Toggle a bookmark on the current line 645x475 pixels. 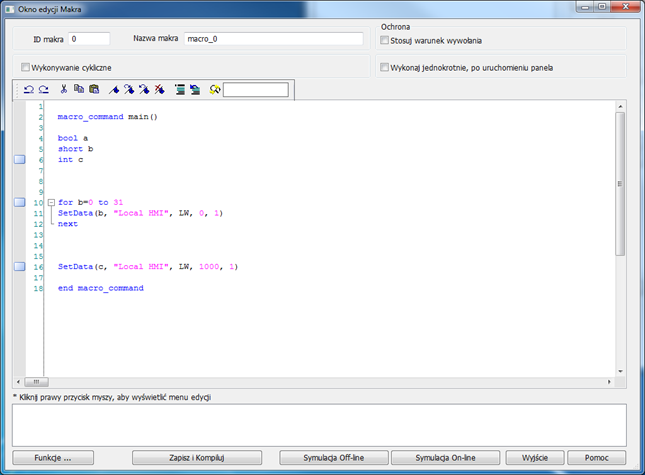pos(114,89)
